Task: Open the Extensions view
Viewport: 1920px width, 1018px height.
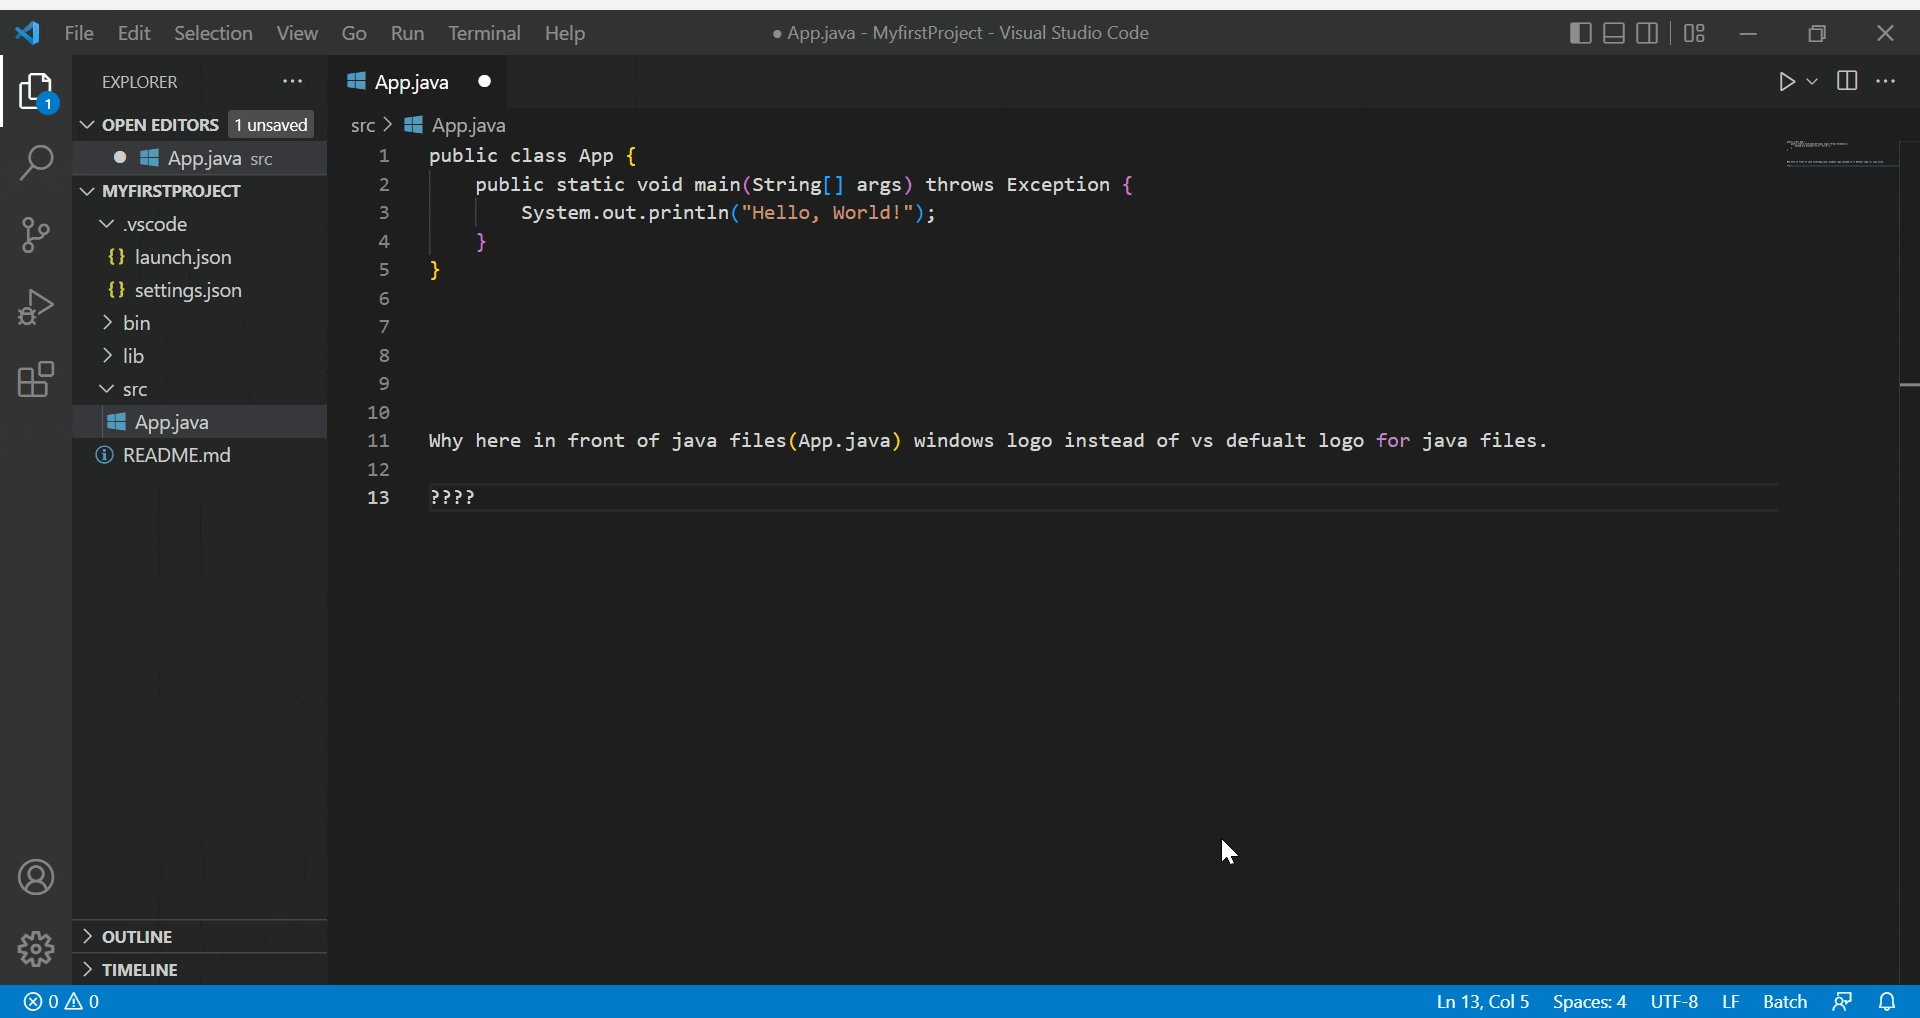Action: point(36,380)
